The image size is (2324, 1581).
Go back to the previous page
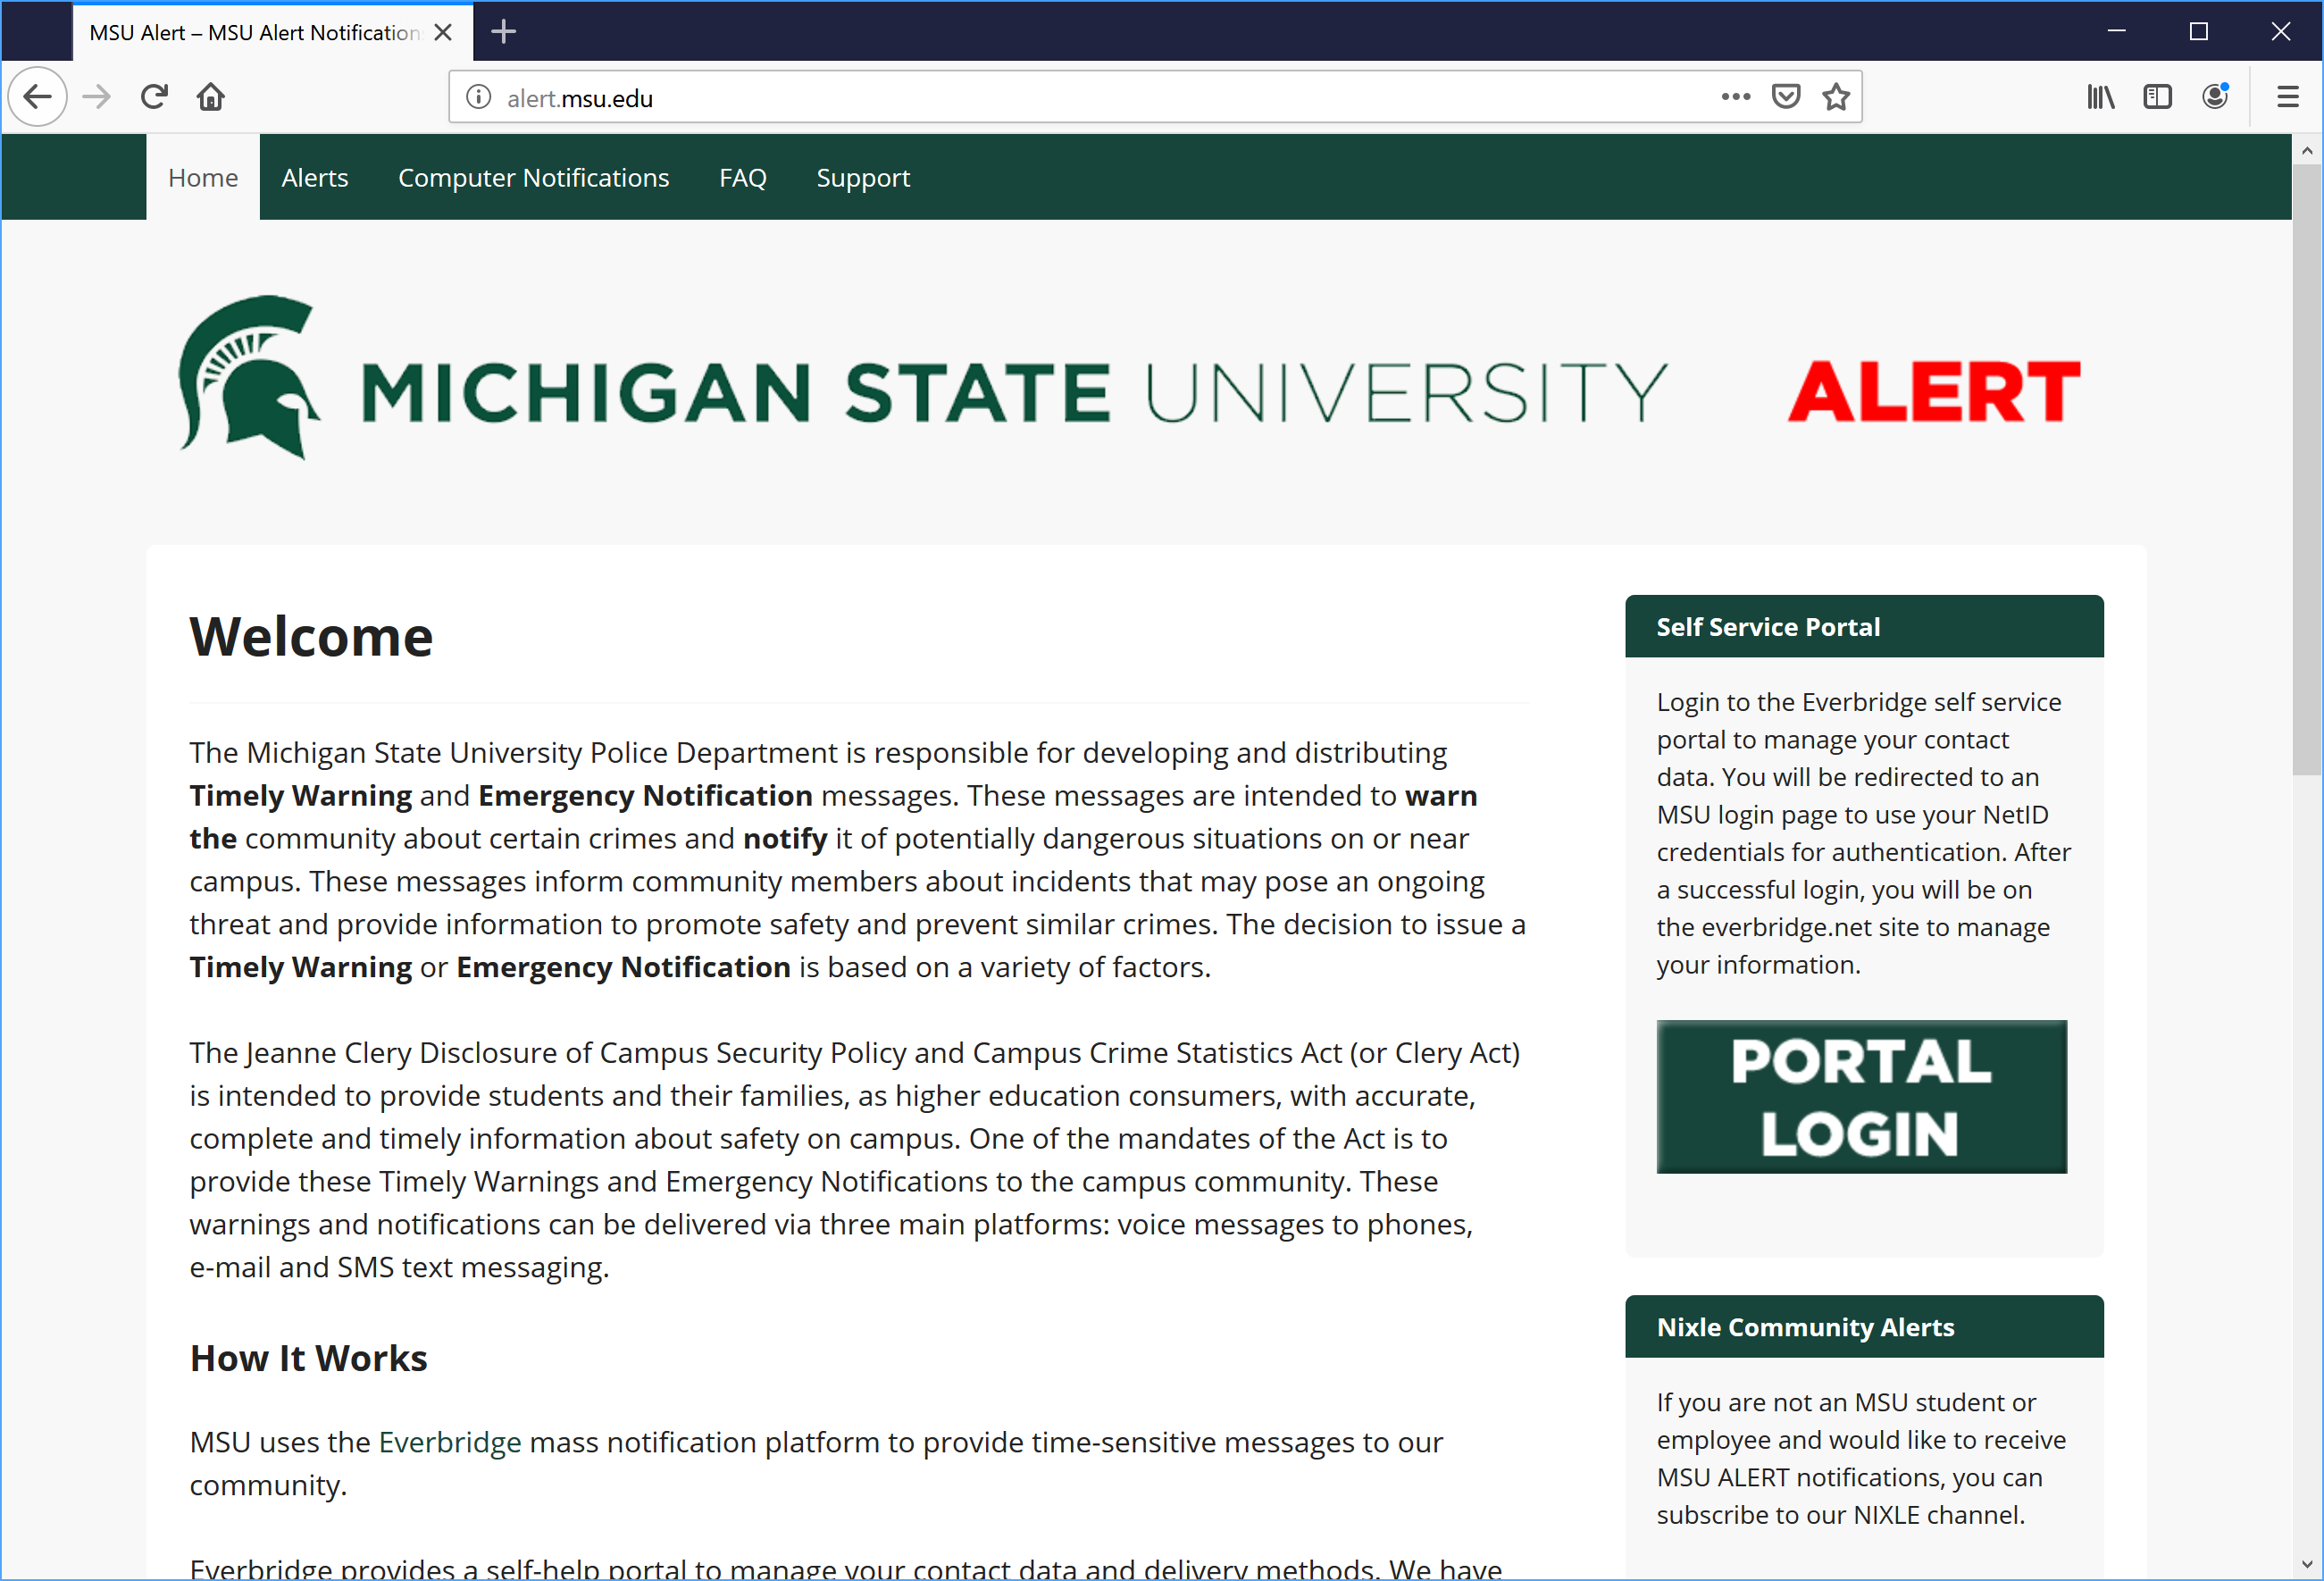tap(37, 97)
